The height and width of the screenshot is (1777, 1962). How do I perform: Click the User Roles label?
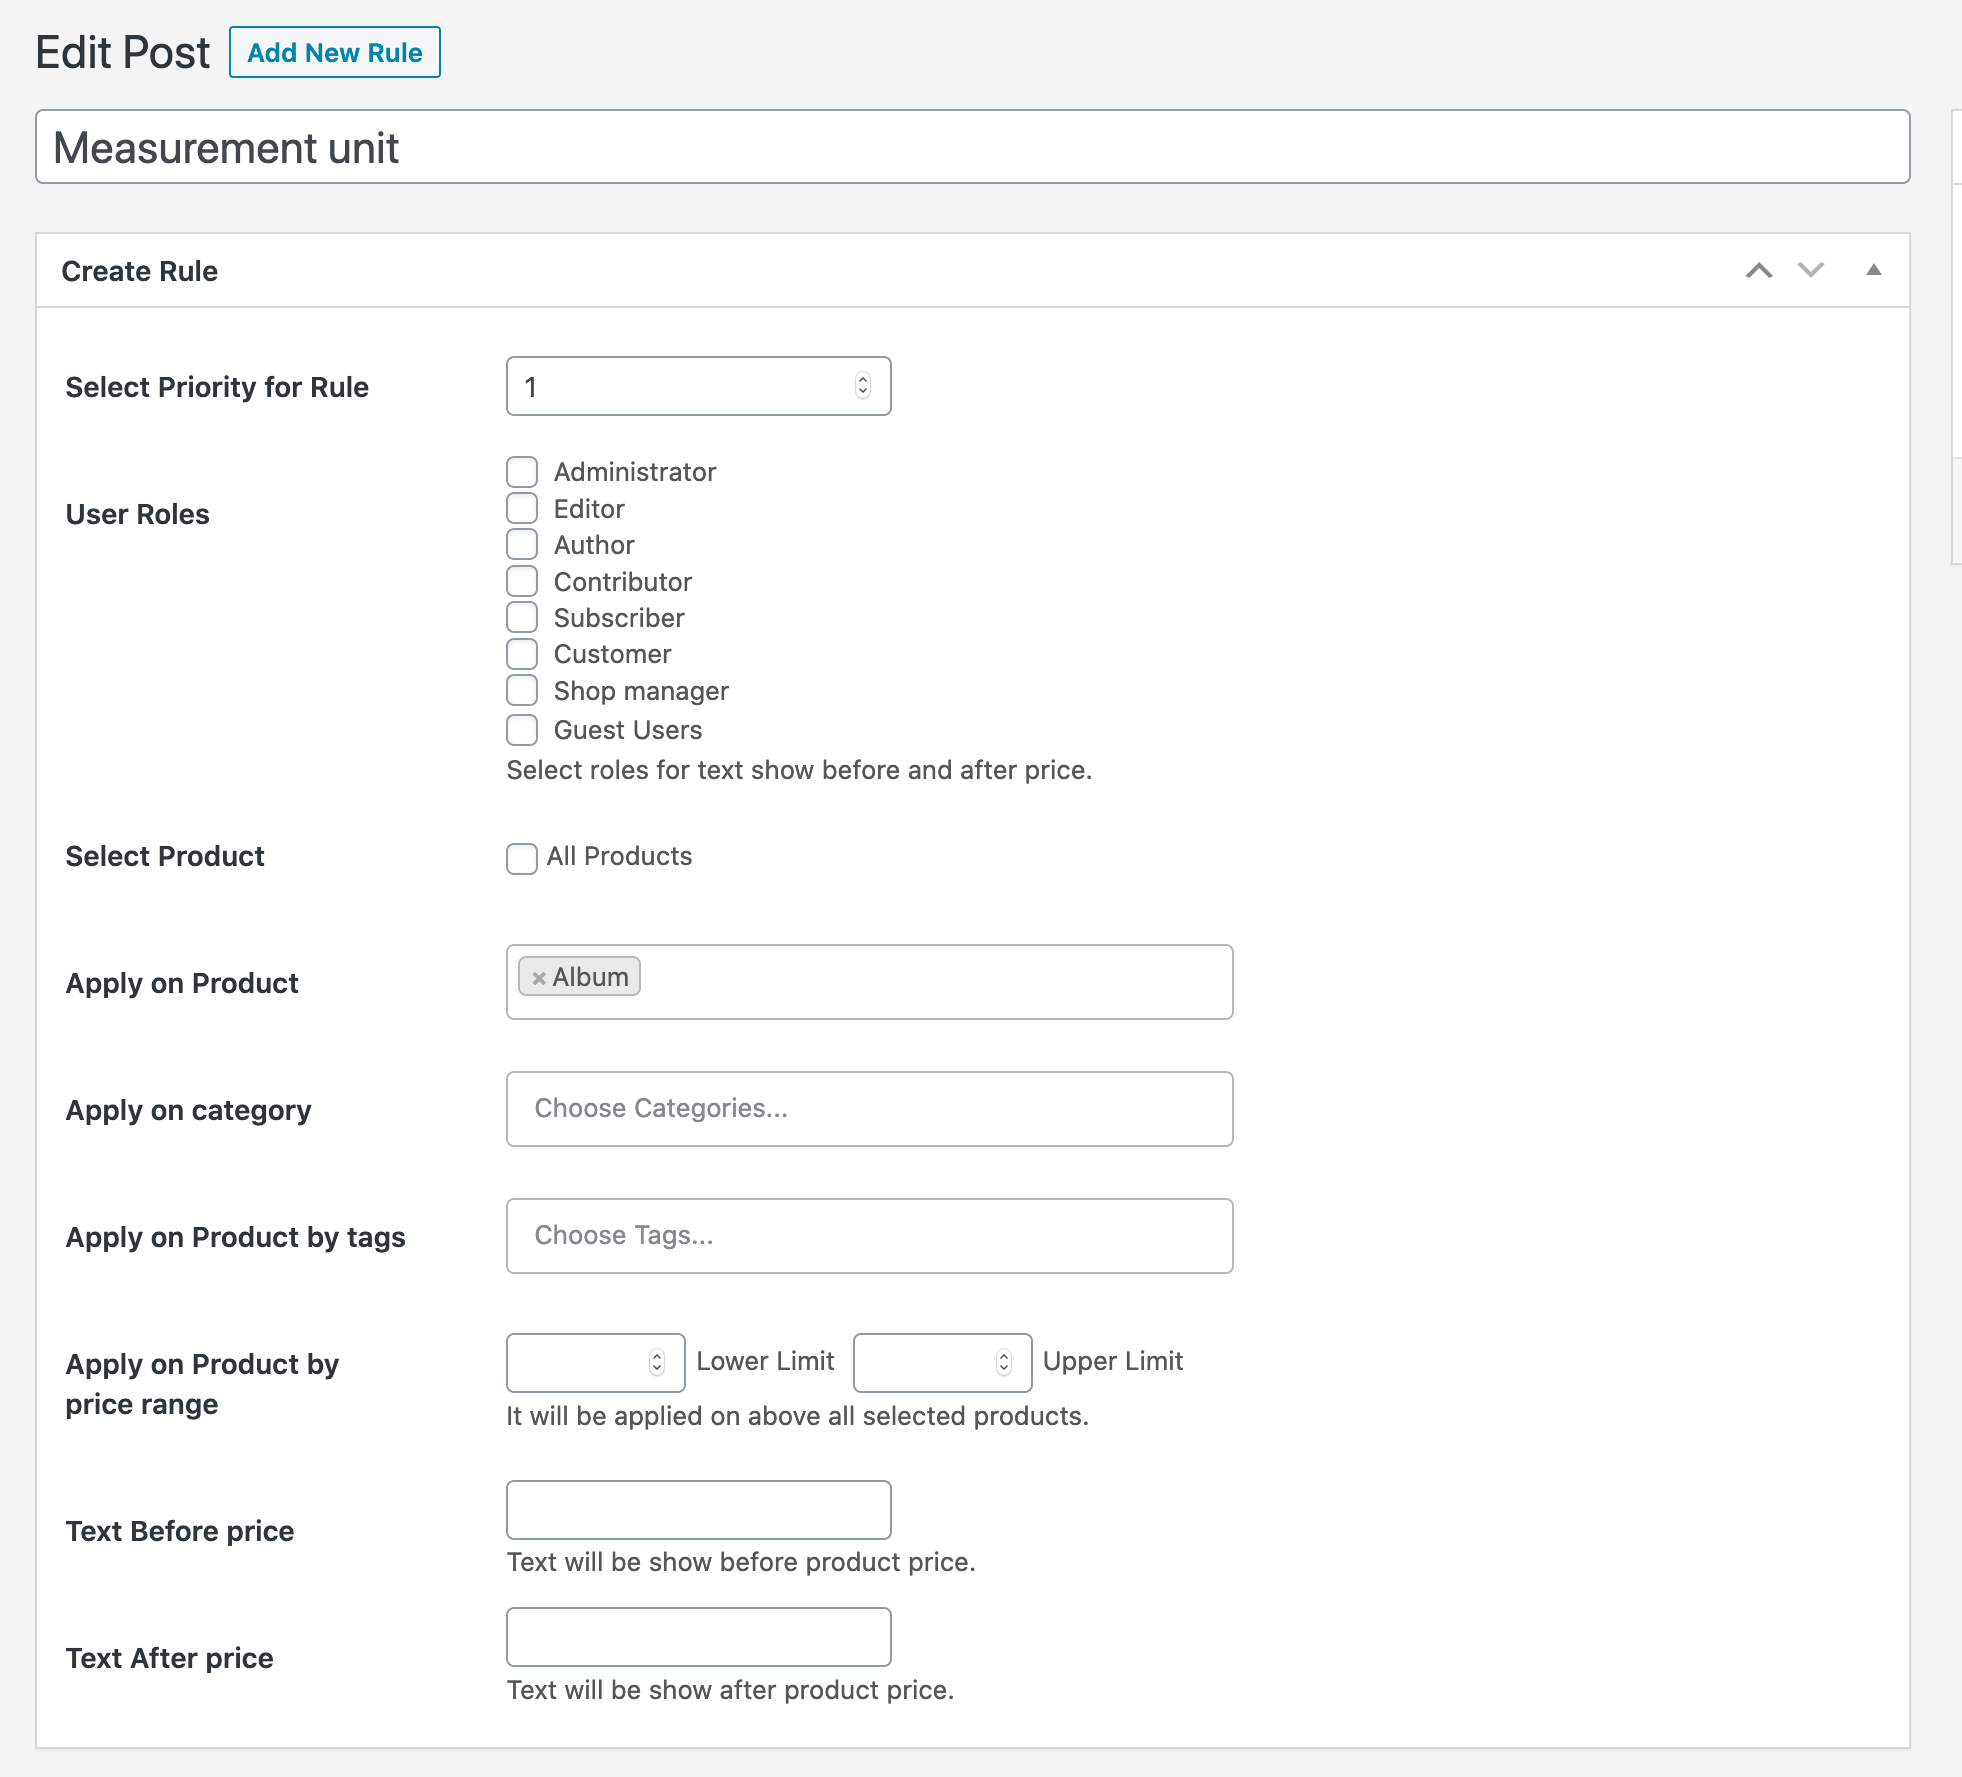coord(138,514)
